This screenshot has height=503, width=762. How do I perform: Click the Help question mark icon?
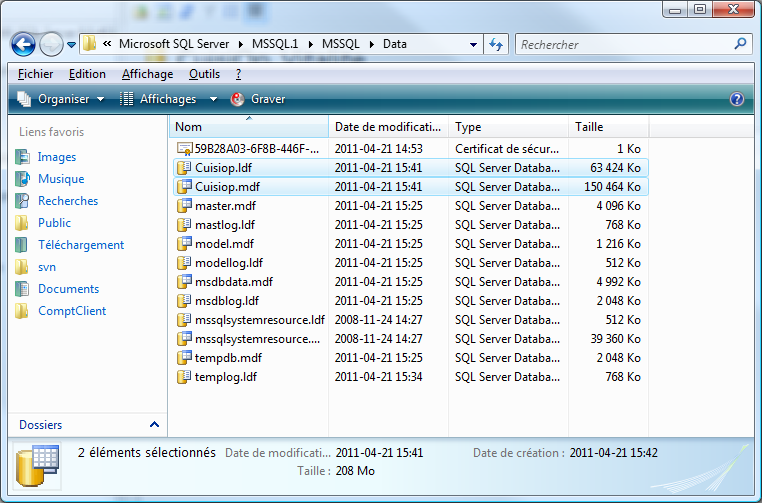[x=737, y=99]
